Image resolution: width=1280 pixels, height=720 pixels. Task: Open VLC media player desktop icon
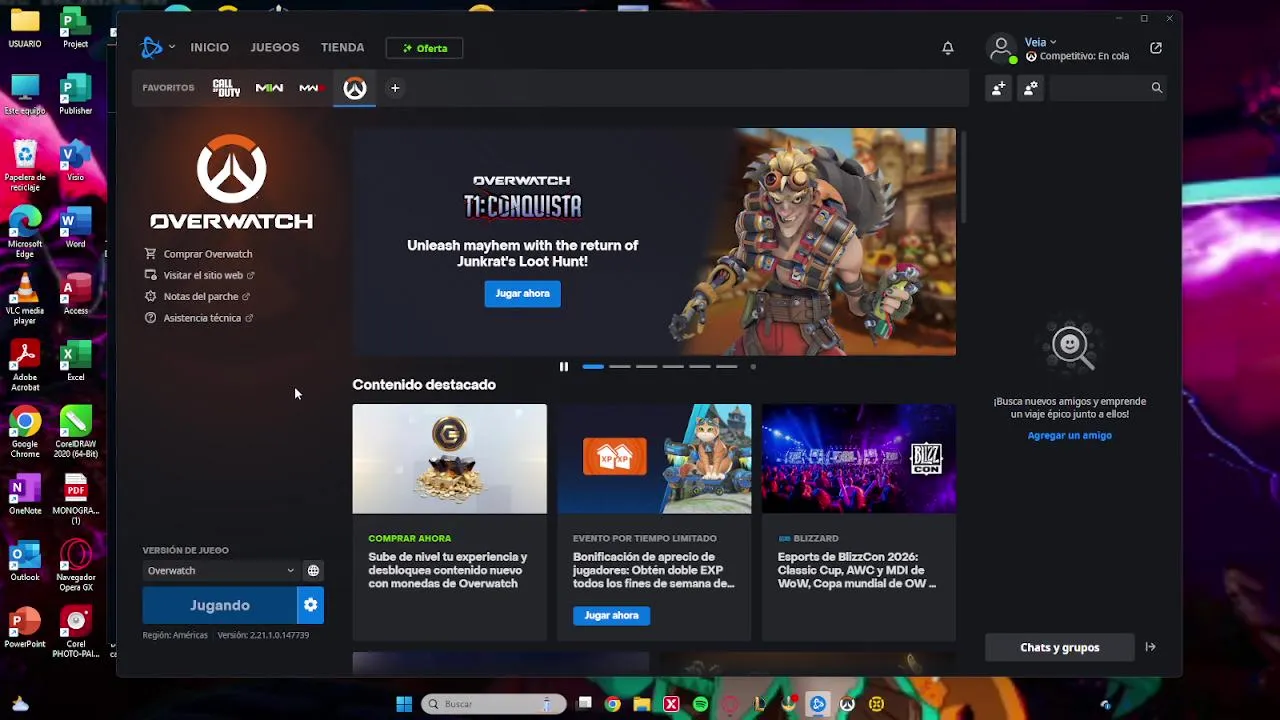(x=25, y=299)
